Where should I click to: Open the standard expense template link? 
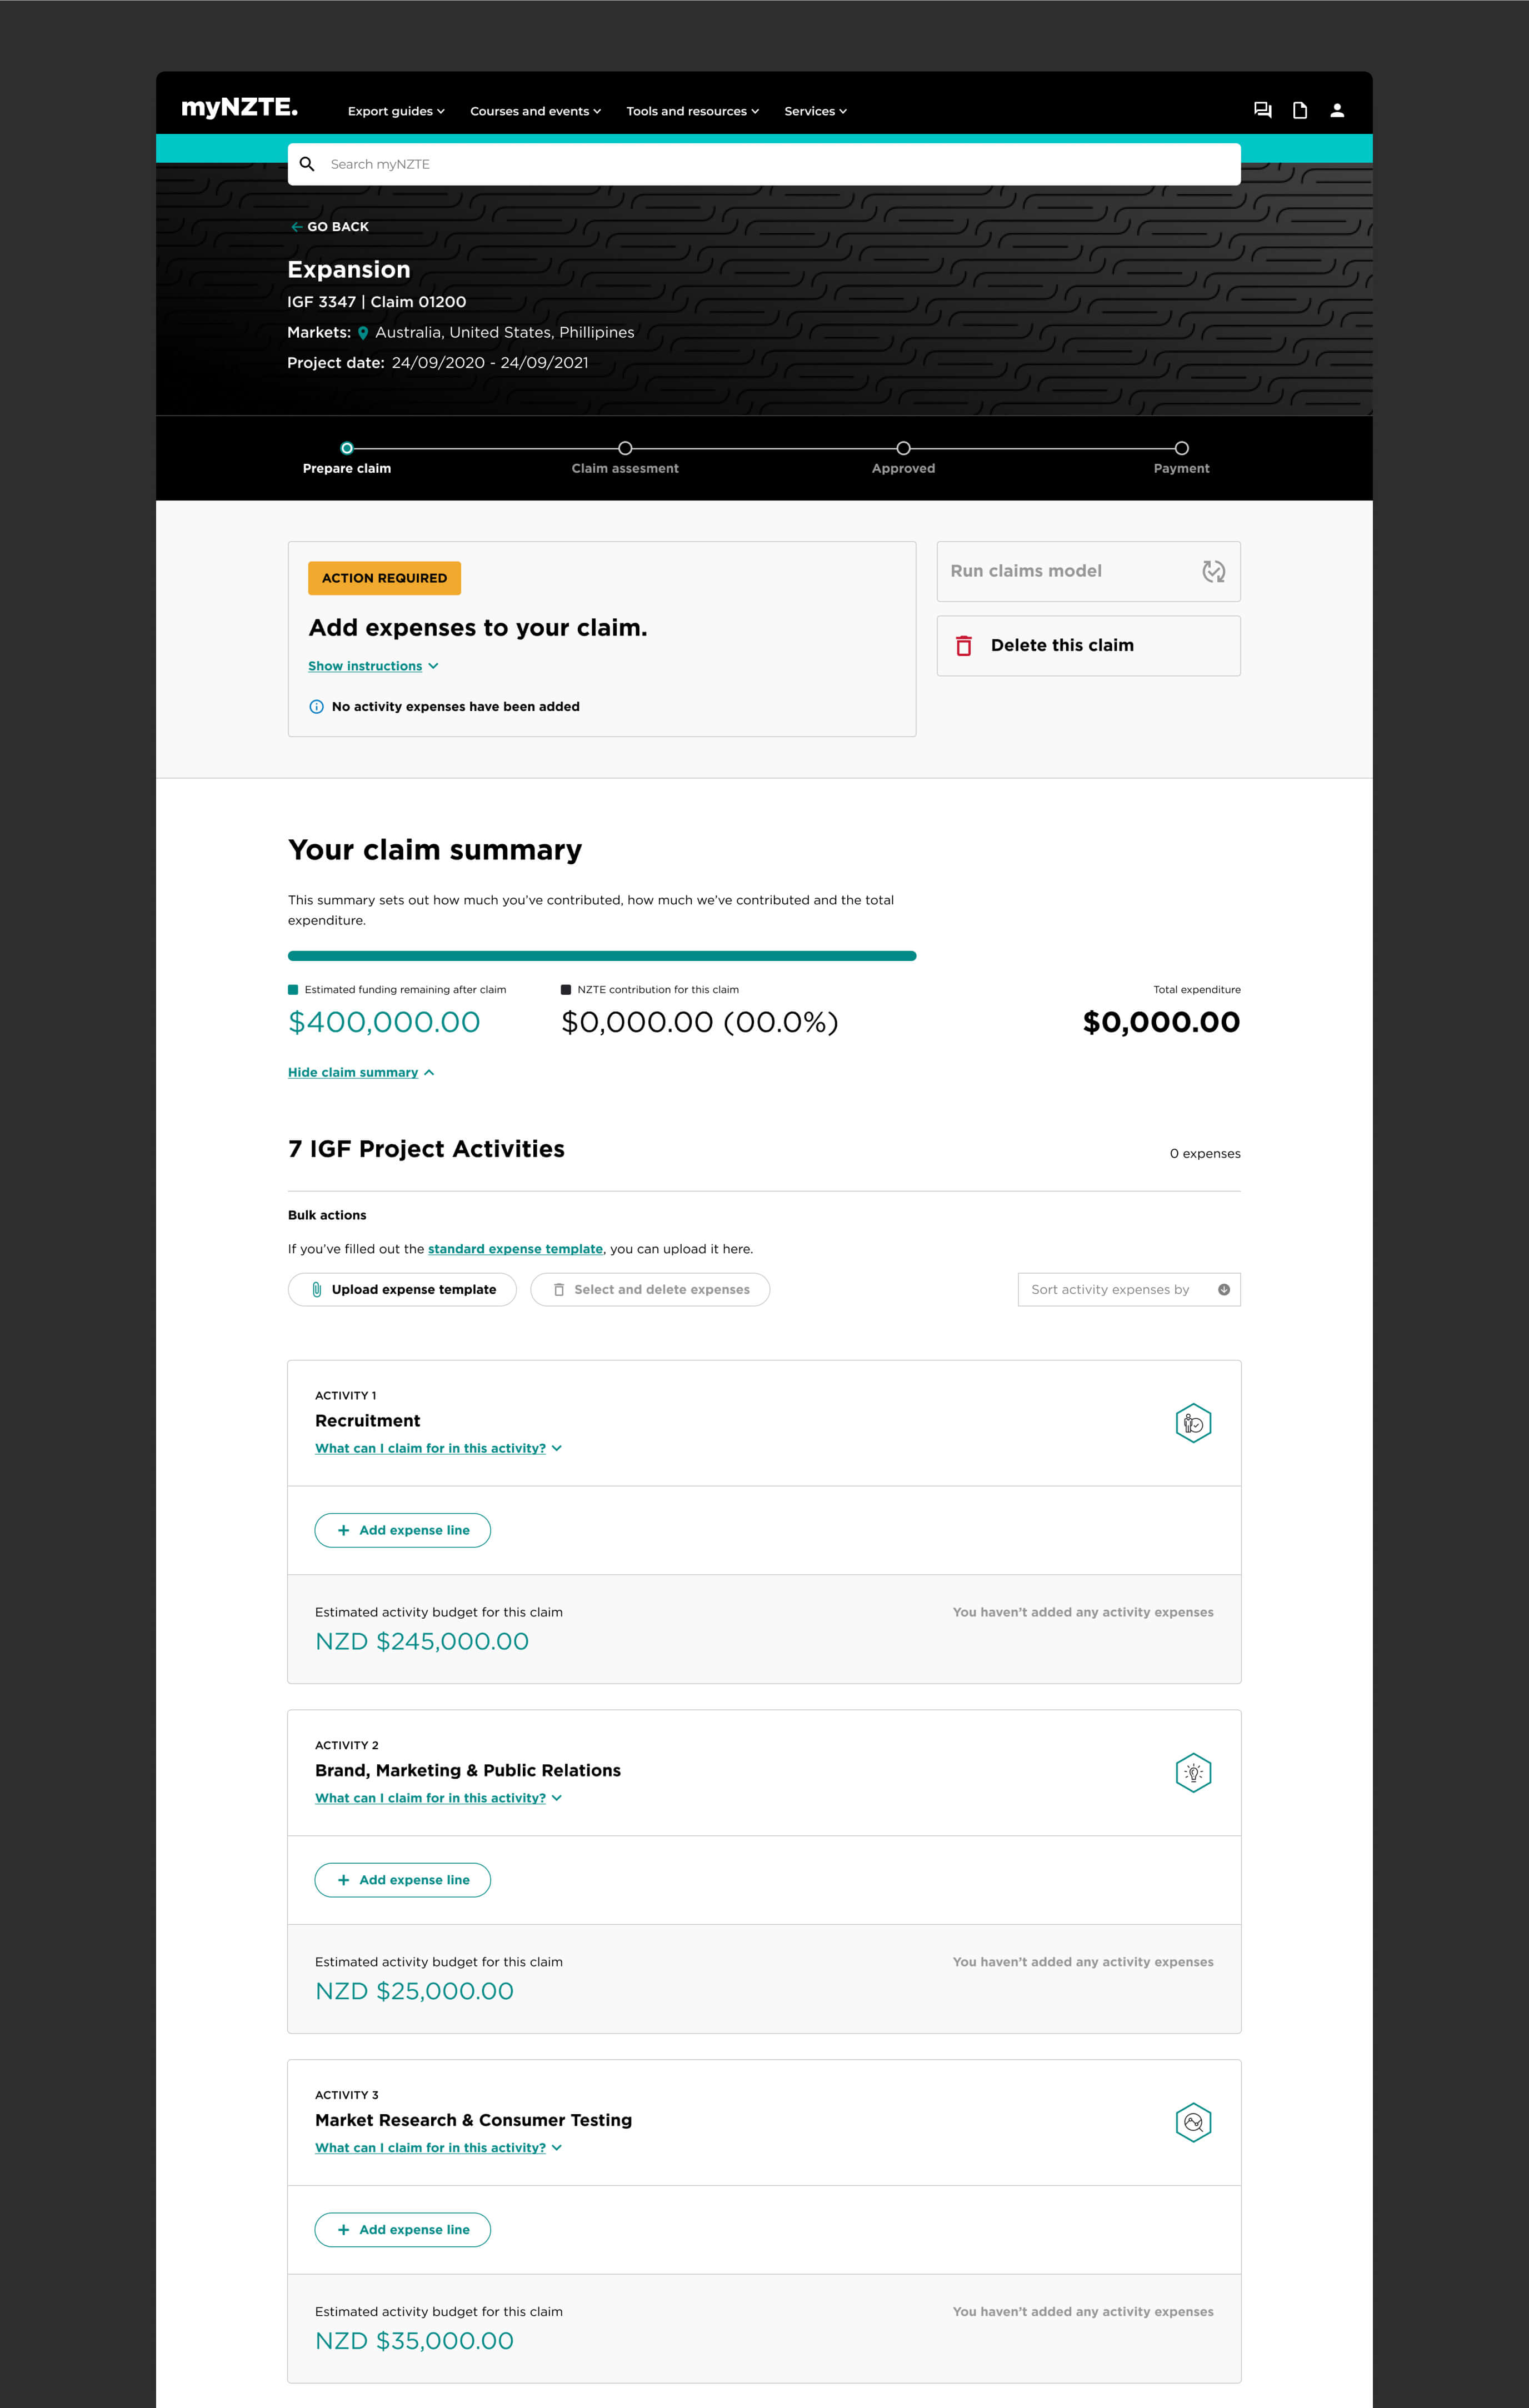click(515, 1249)
